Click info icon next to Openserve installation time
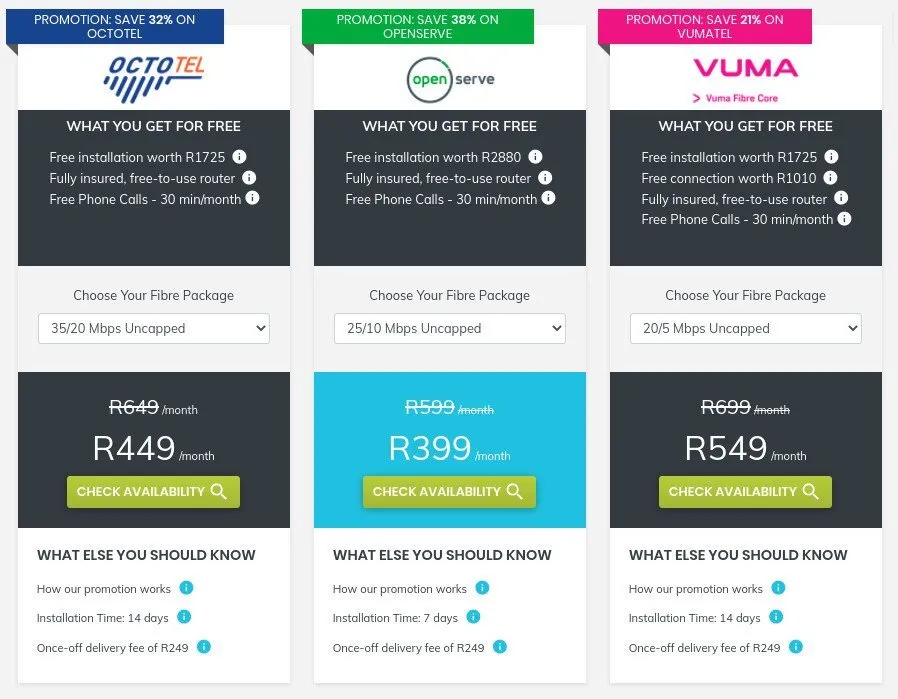The width and height of the screenshot is (898, 699). coord(471,617)
